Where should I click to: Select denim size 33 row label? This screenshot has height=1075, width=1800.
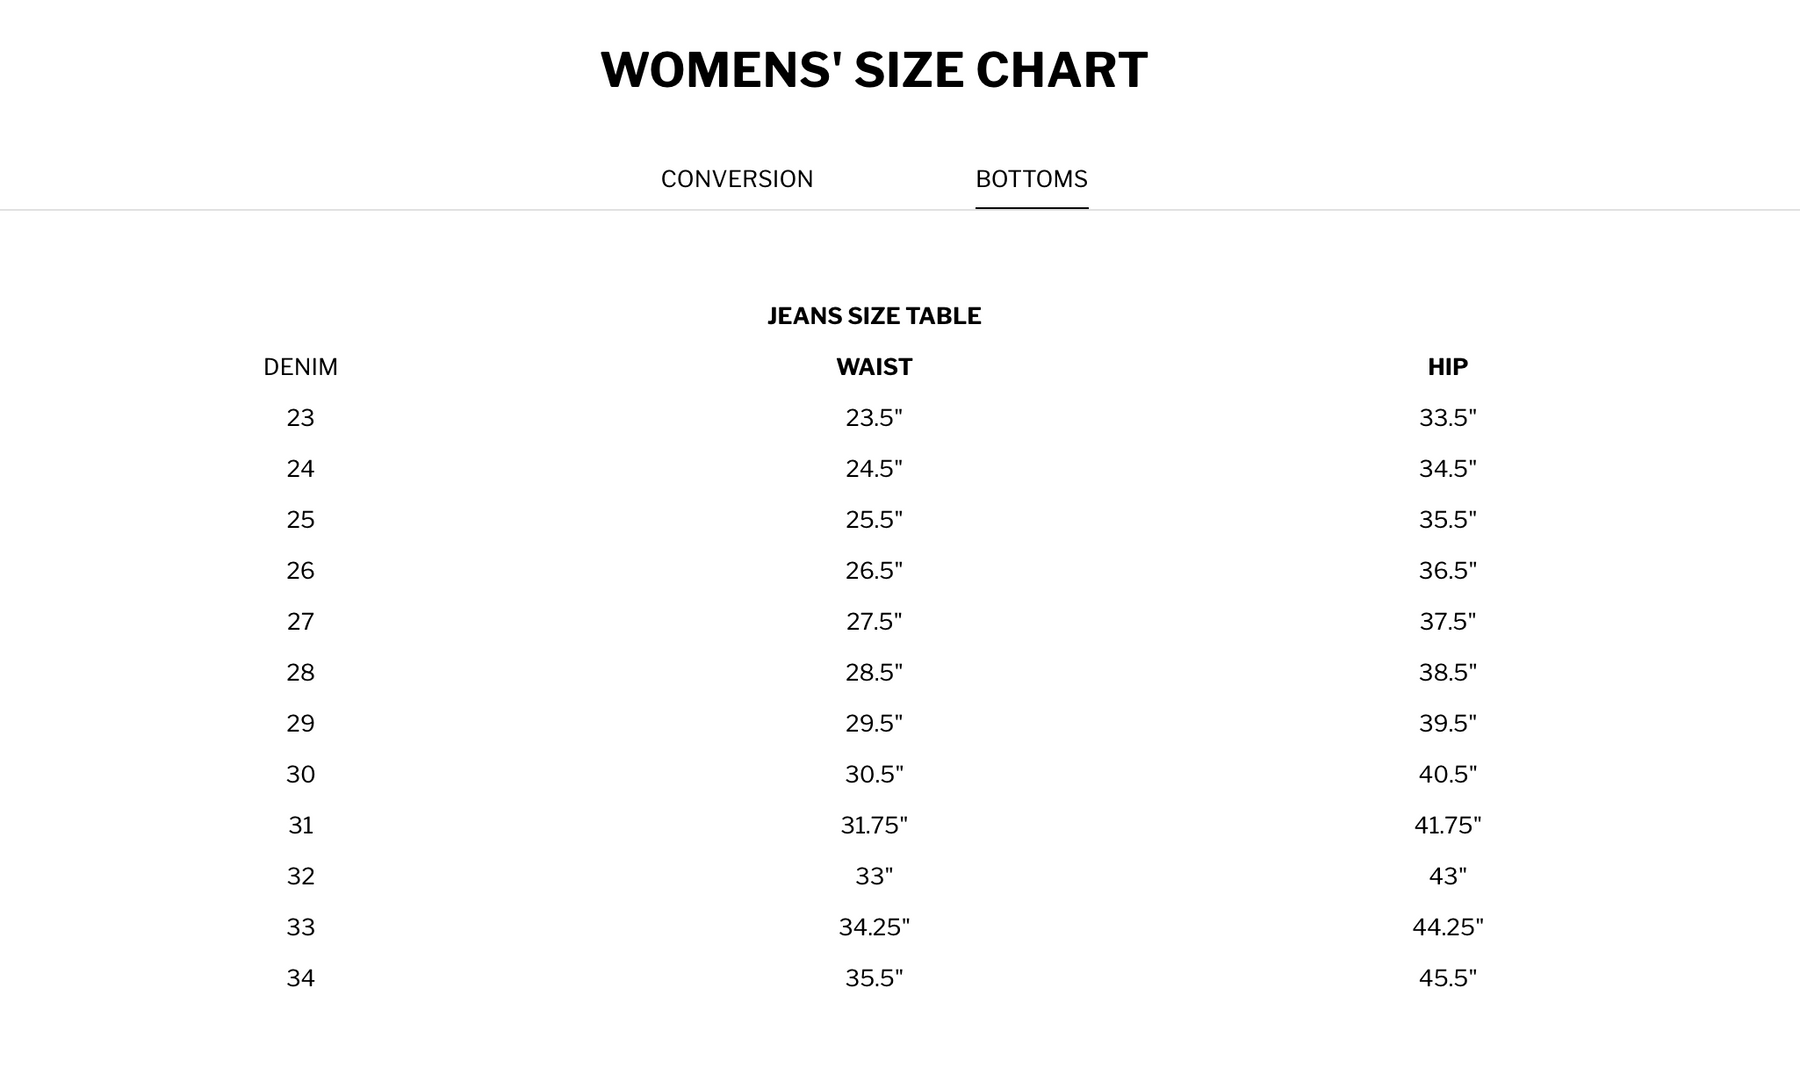pos(300,928)
